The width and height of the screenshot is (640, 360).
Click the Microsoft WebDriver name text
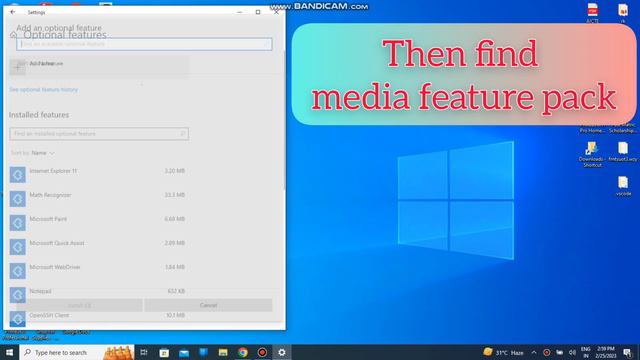[x=55, y=267]
